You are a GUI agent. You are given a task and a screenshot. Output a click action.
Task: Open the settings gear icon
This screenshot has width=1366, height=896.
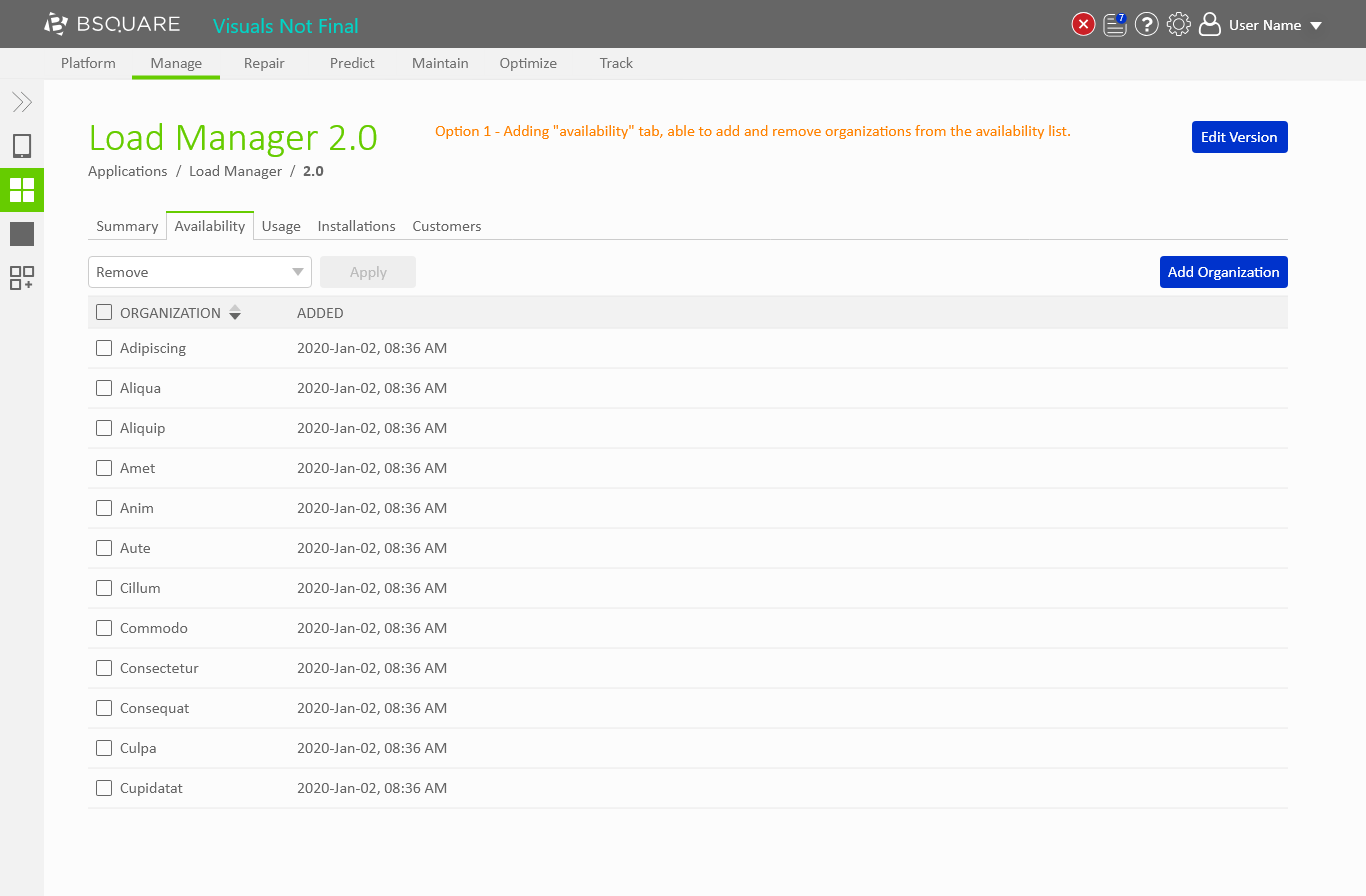1179,25
